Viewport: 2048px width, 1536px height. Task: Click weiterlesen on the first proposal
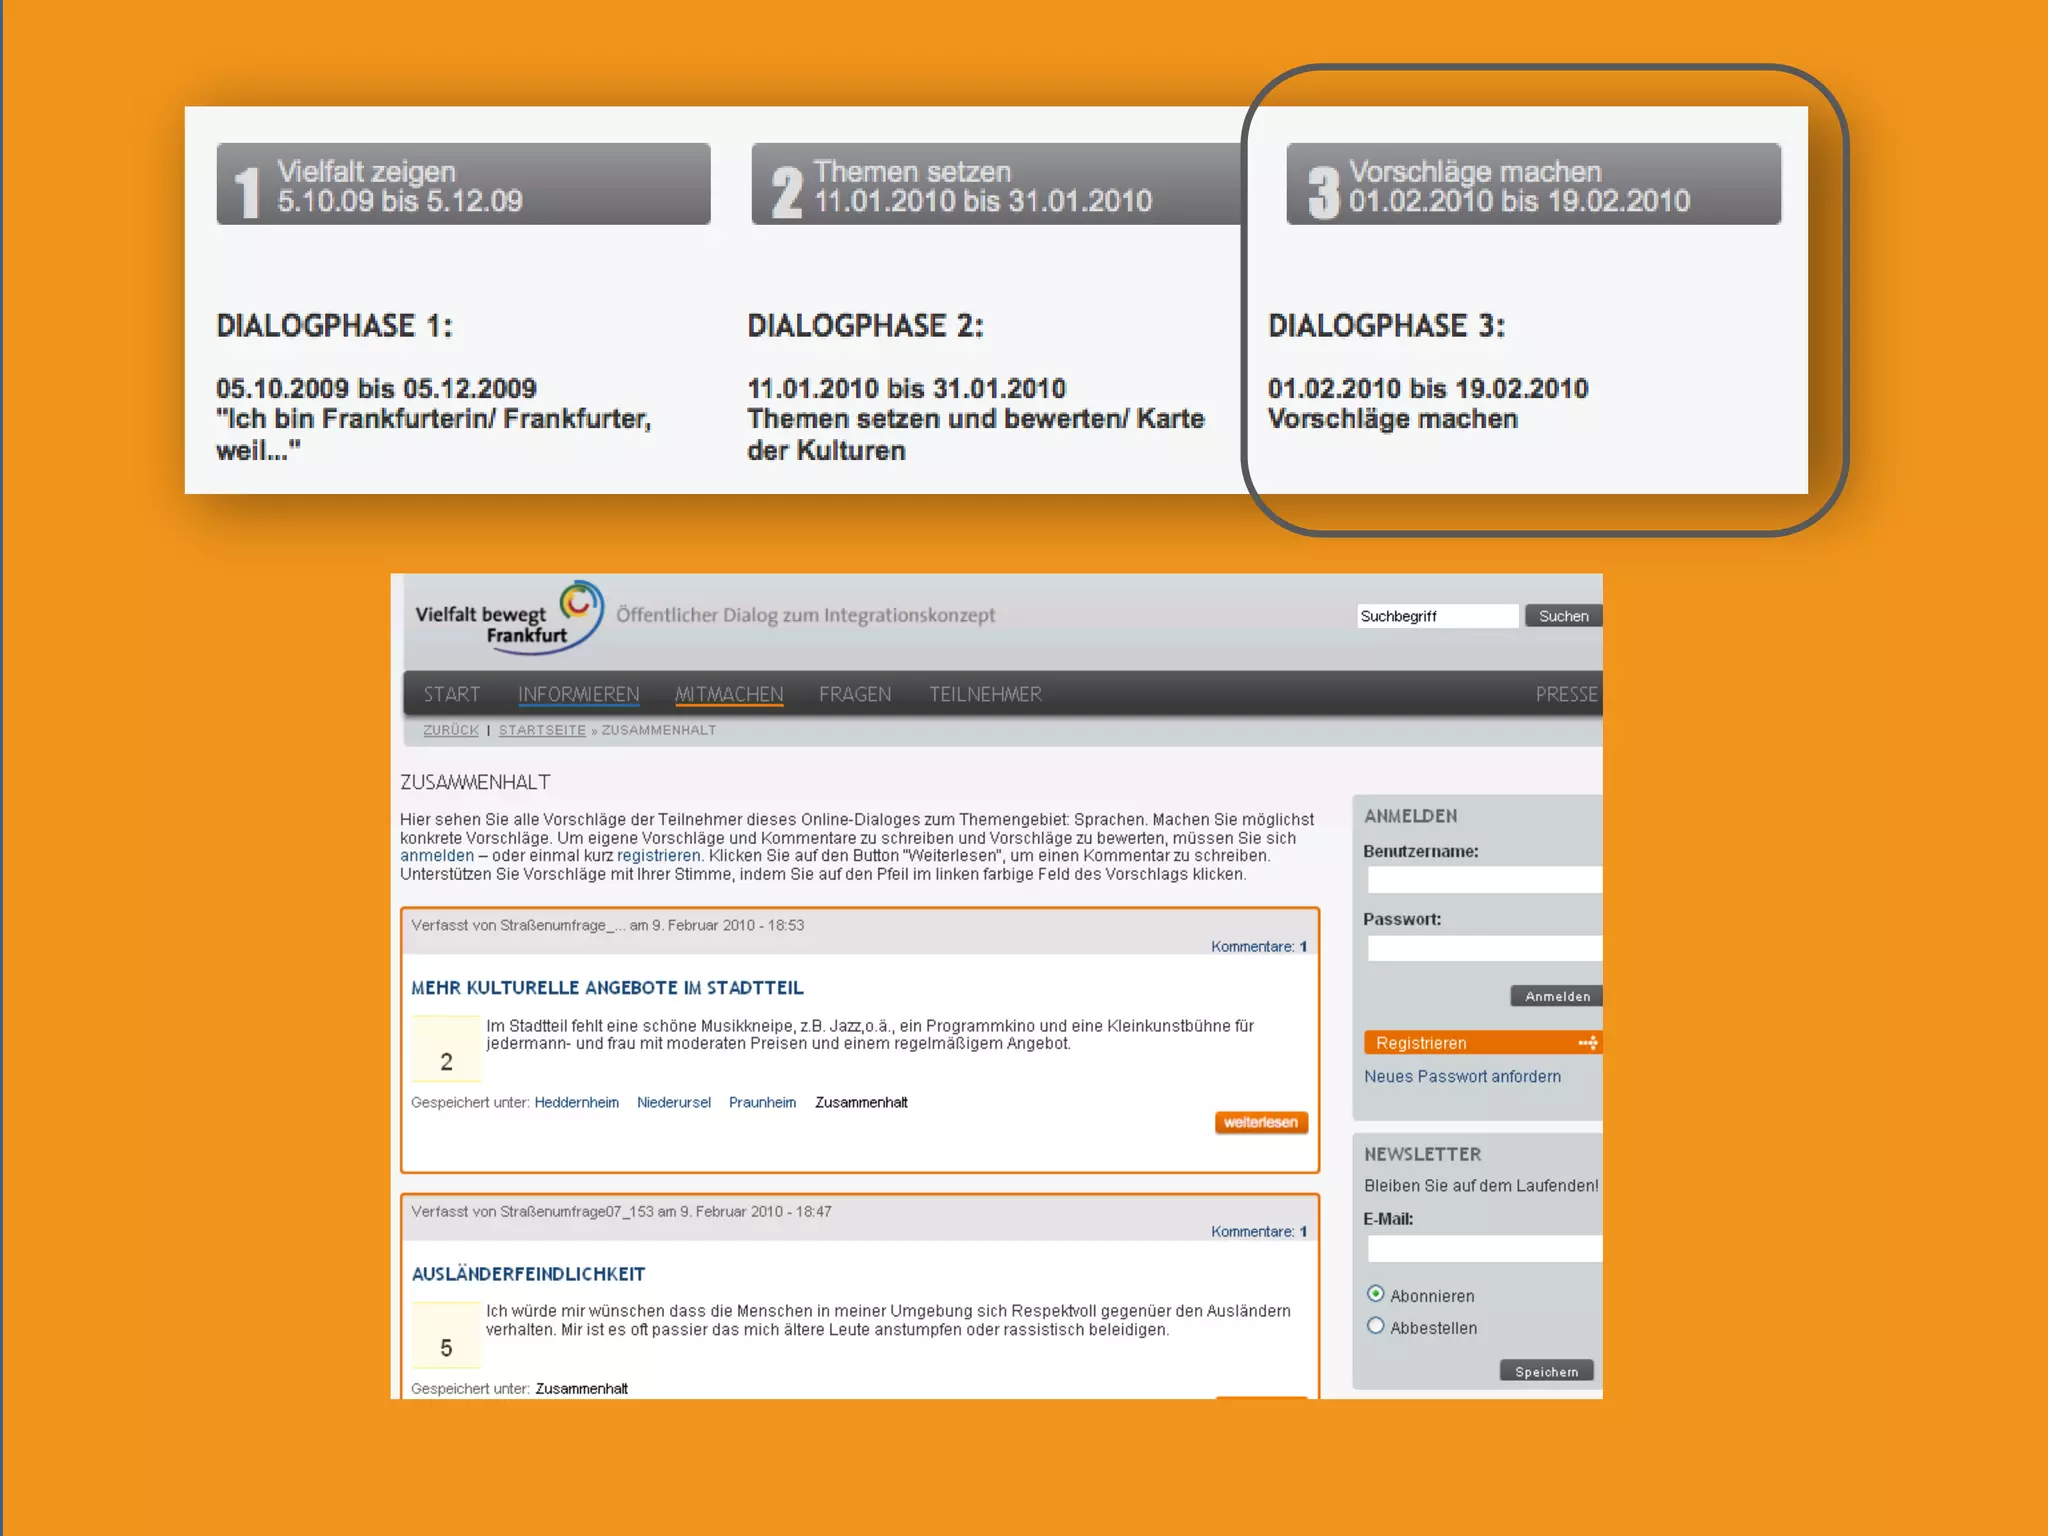[1261, 1122]
